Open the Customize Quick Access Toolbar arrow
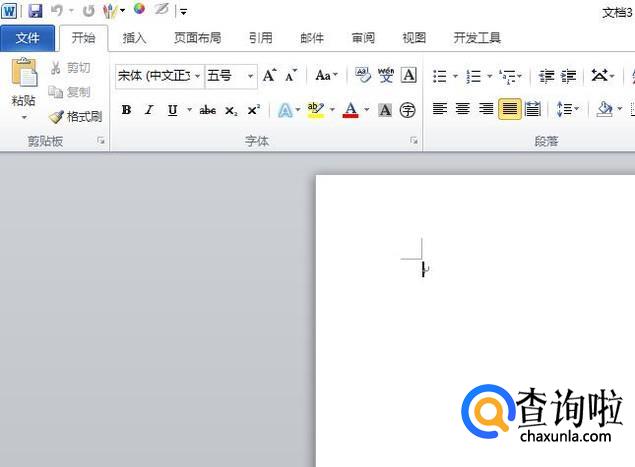 pyautogui.click(x=183, y=12)
